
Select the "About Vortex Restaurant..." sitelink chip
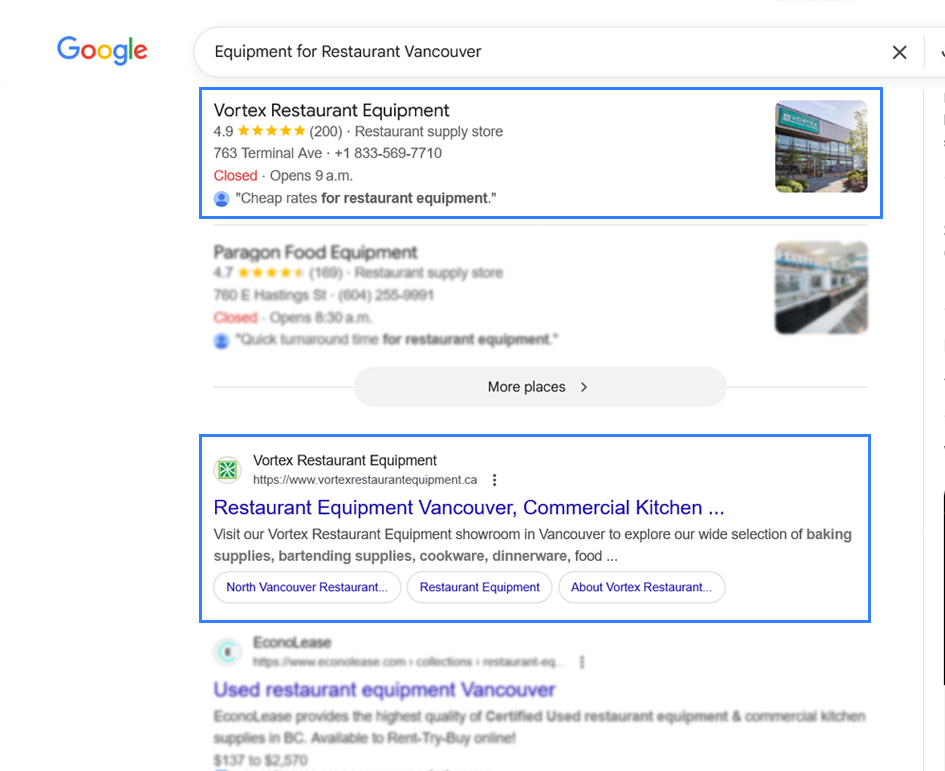(641, 587)
